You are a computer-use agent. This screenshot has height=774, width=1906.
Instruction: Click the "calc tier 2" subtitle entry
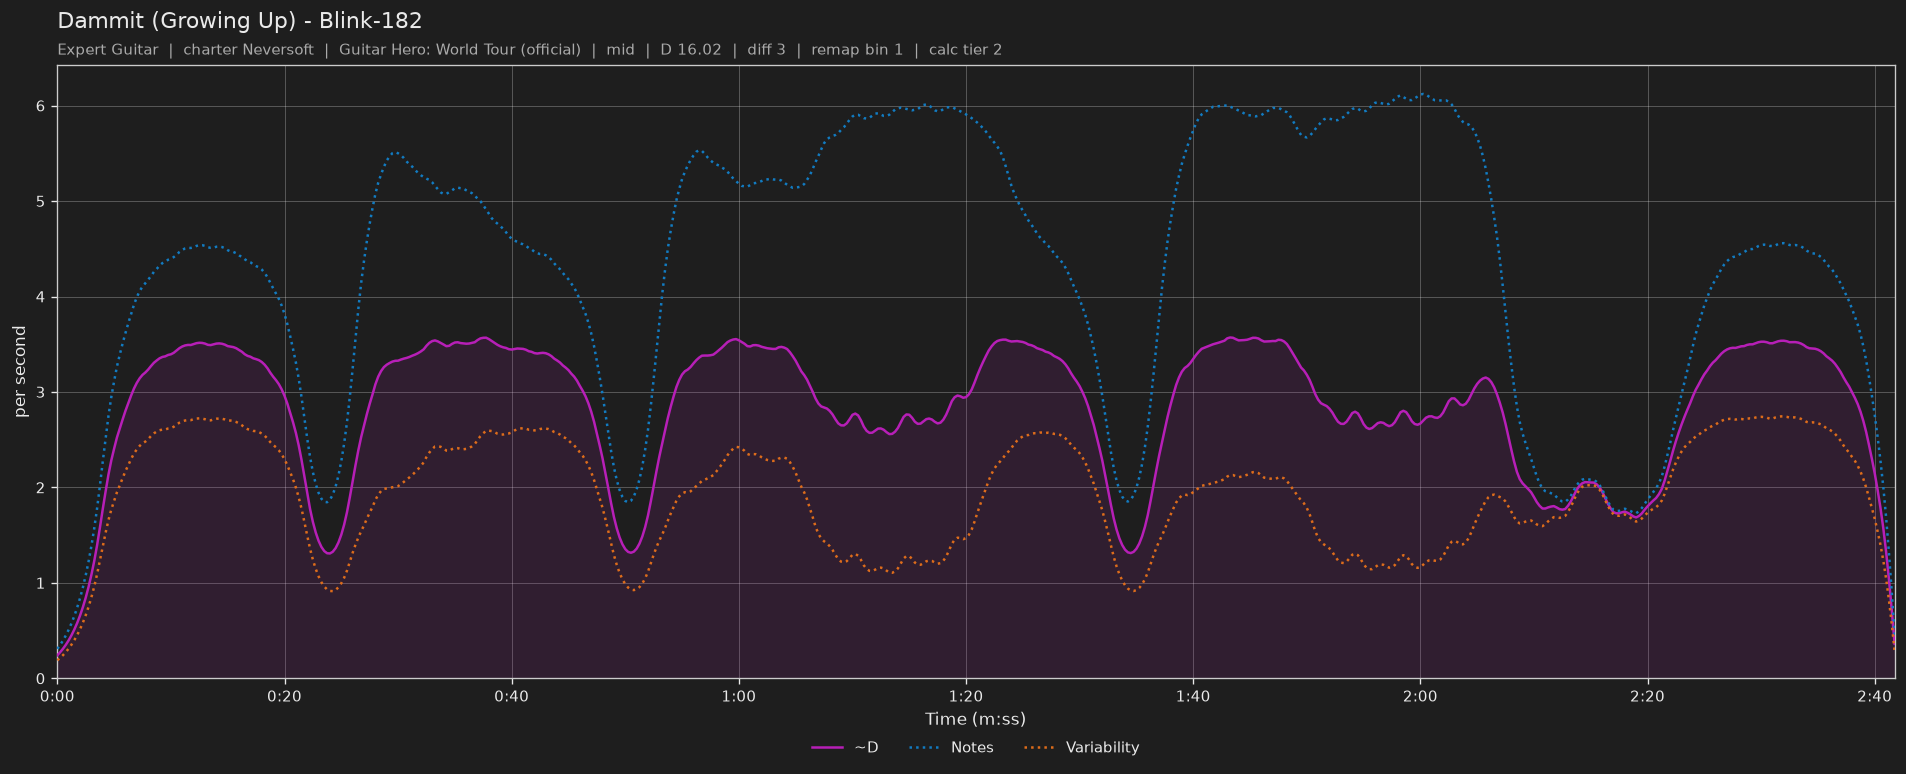click(x=965, y=50)
